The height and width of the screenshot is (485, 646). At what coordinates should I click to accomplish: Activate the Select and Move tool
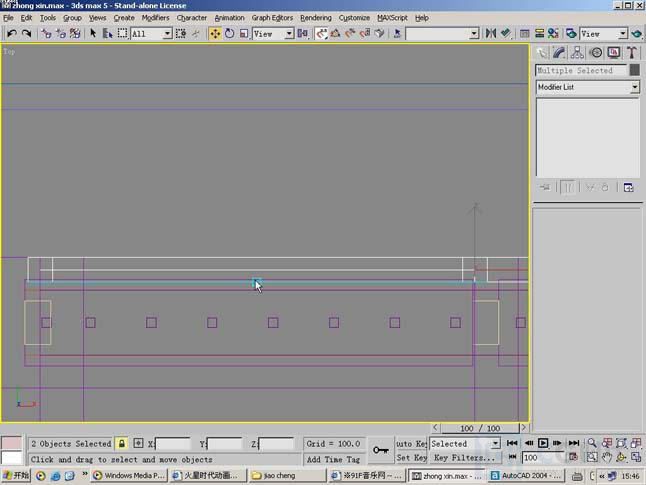click(215, 33)
